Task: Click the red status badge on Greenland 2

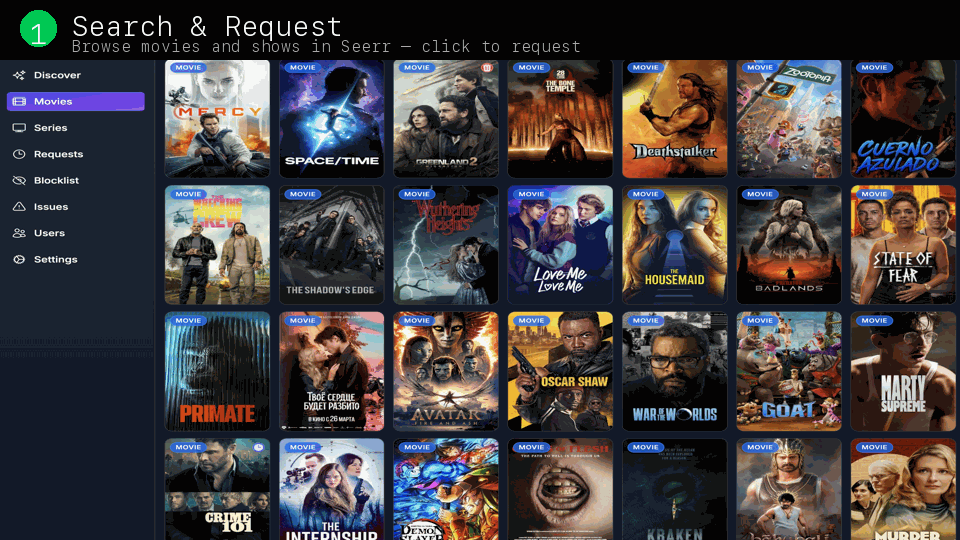Action: (x=487, y=68)
